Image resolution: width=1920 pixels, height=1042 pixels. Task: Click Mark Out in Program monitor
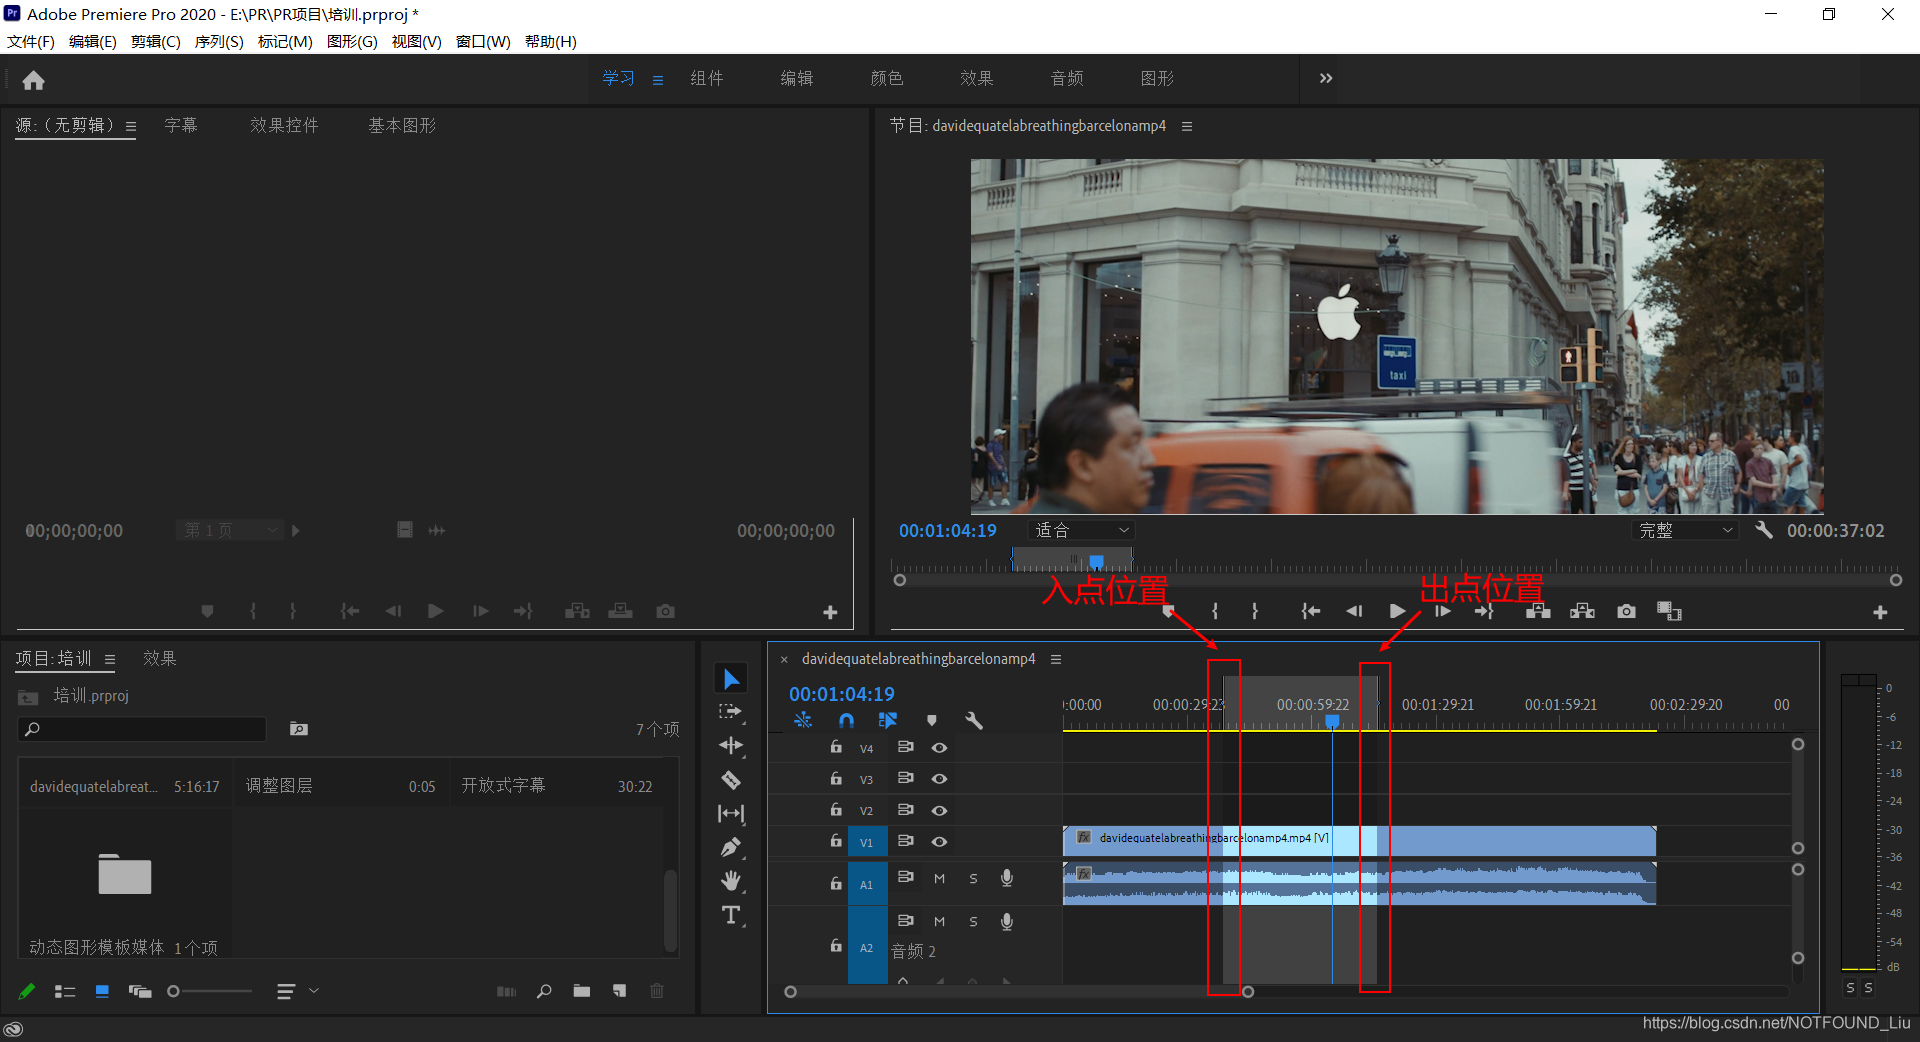1255,611
